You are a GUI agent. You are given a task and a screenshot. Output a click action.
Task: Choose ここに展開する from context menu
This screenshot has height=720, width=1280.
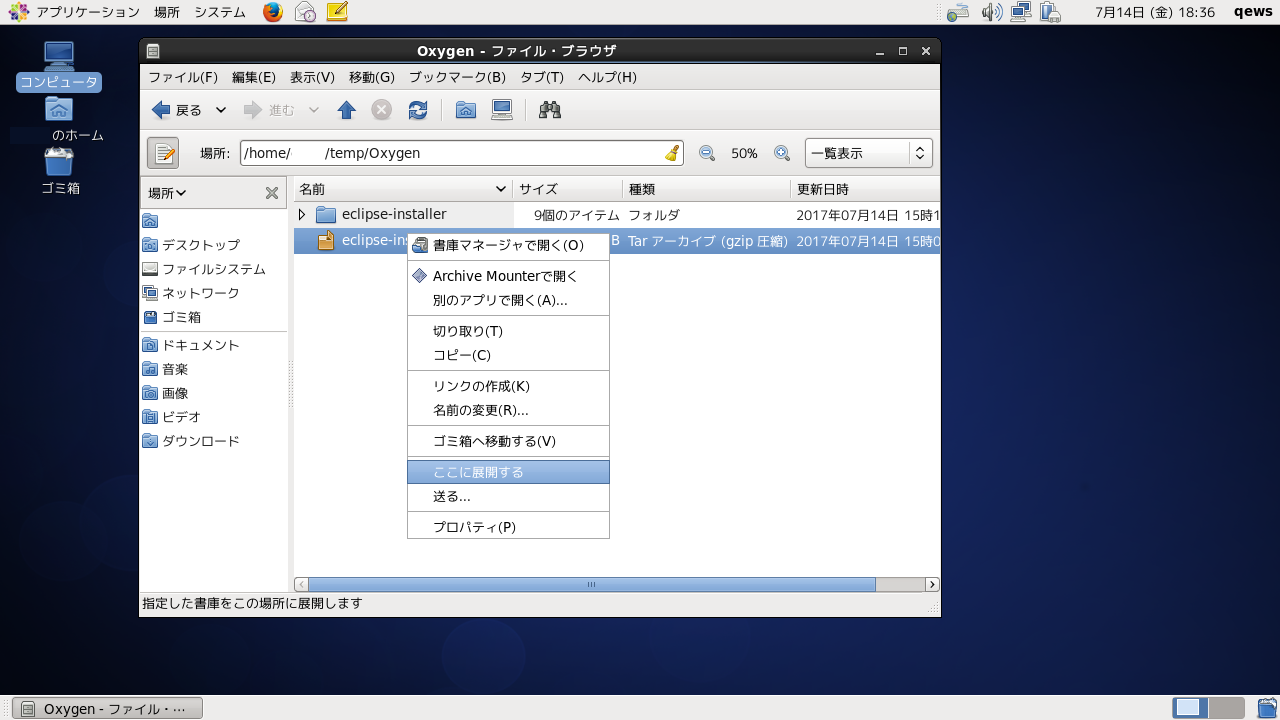tap(508, 472)
